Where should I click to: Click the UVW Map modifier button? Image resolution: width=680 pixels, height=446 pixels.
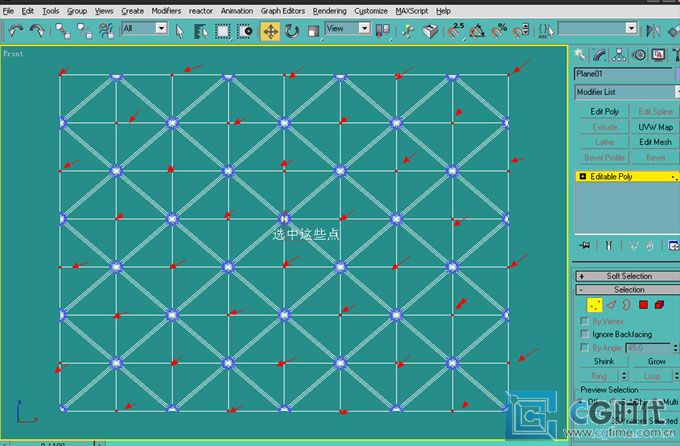[x=655, y=127]
